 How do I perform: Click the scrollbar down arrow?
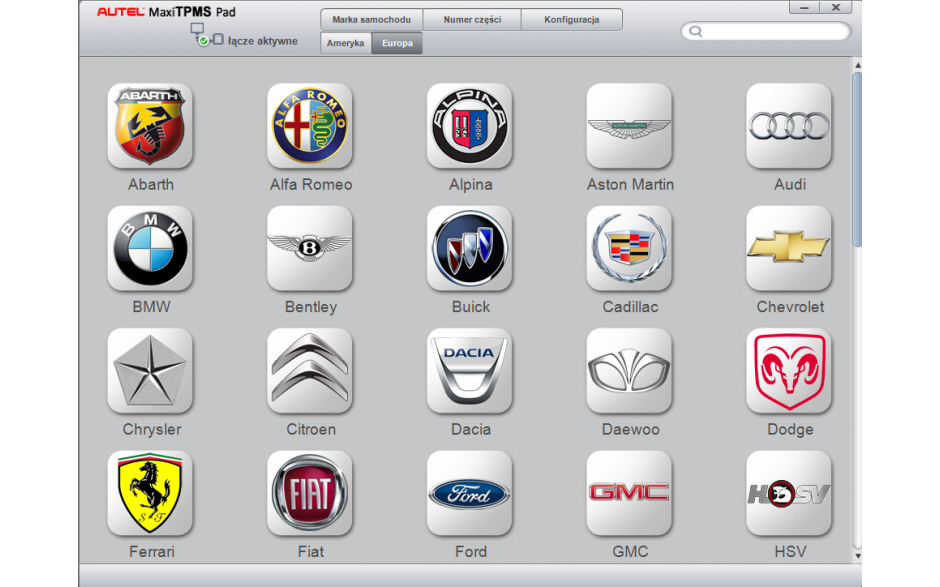pyautogui.click(x=857, y=556)
